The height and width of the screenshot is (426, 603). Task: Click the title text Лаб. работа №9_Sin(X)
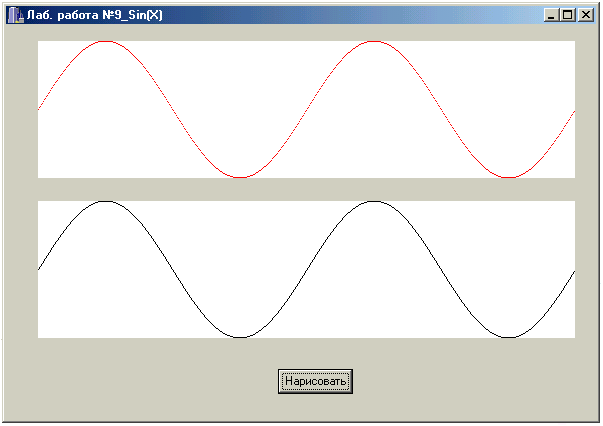[95, 15]
